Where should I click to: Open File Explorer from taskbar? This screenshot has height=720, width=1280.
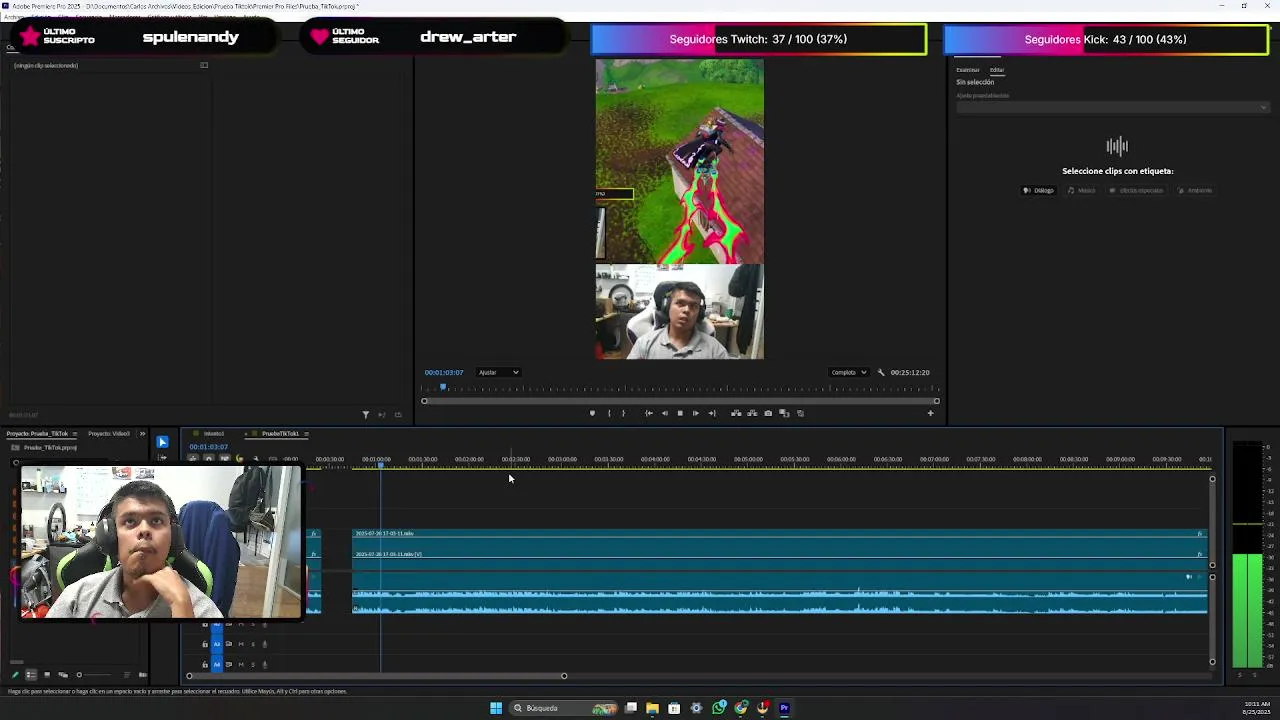[x=652, y=708]
